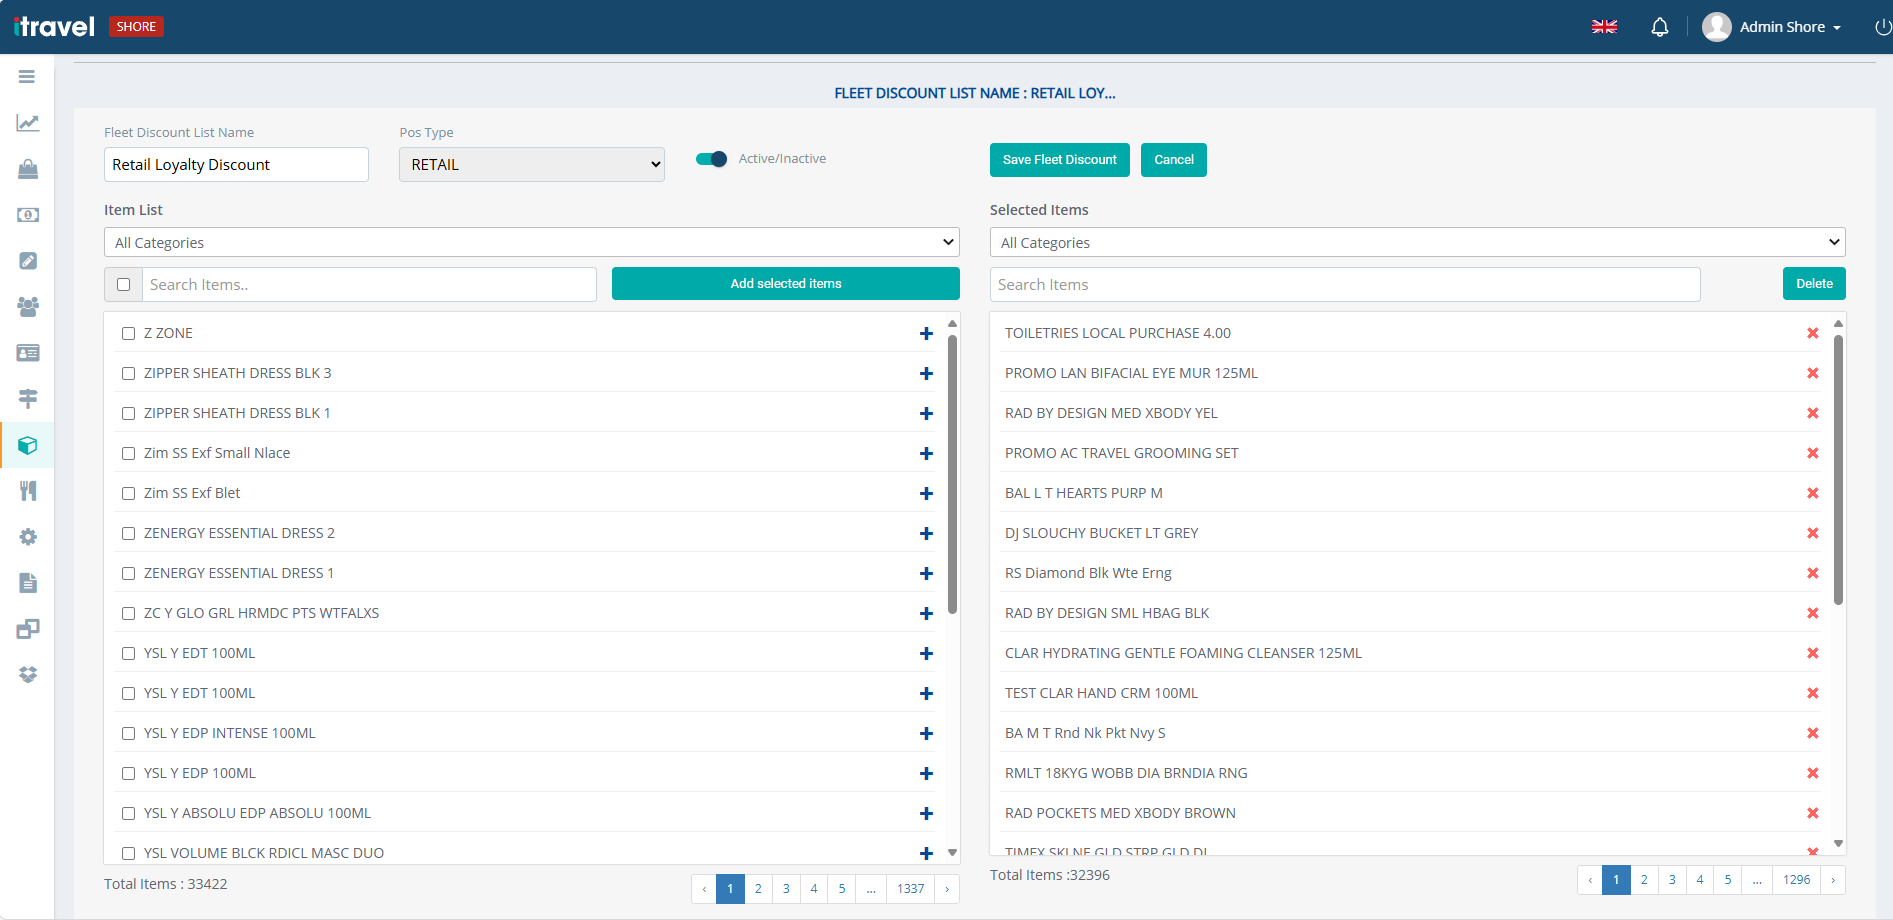
Task: Click the Save Fleet Discount button
Action: tap(1059, 160)
